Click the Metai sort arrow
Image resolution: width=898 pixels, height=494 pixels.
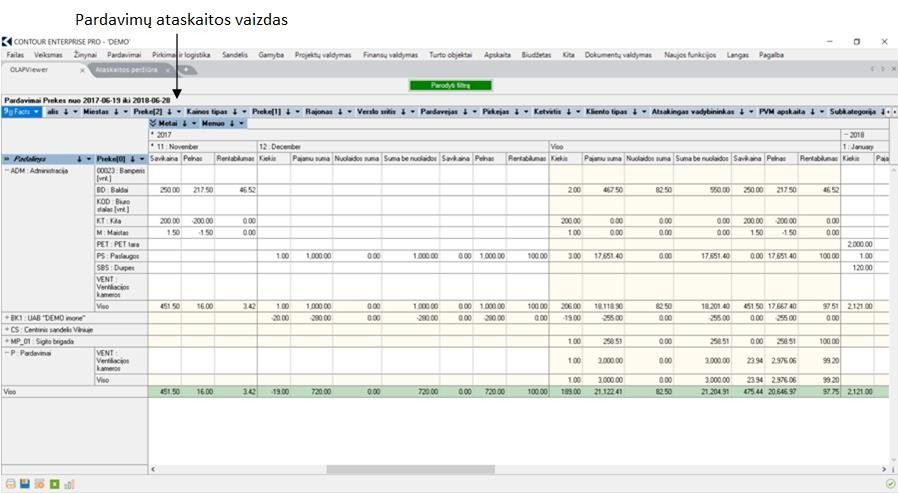click(185, 124)
